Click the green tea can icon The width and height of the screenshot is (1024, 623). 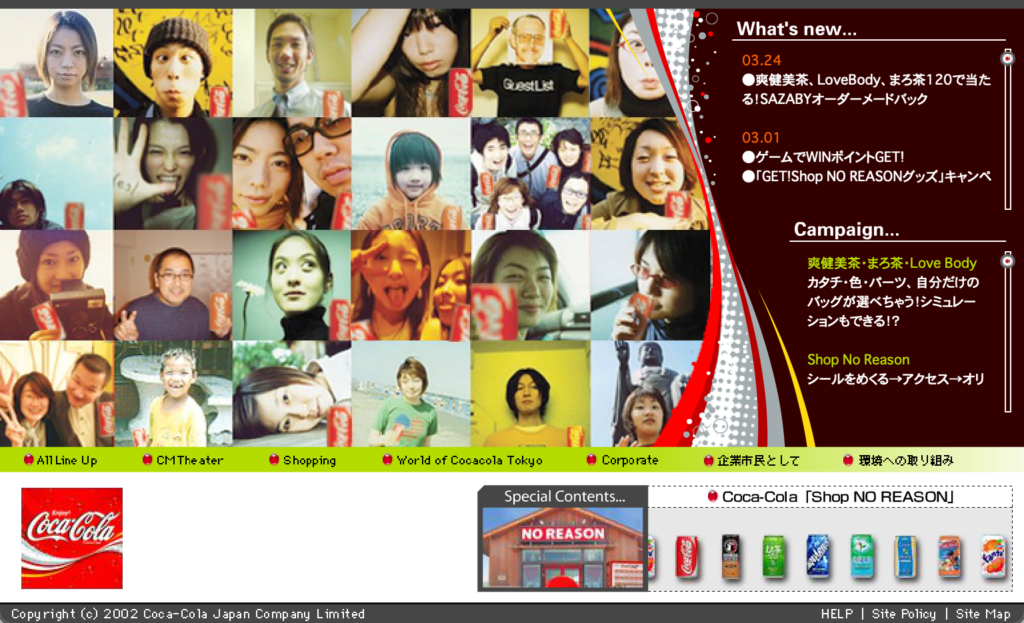[774, 556]
